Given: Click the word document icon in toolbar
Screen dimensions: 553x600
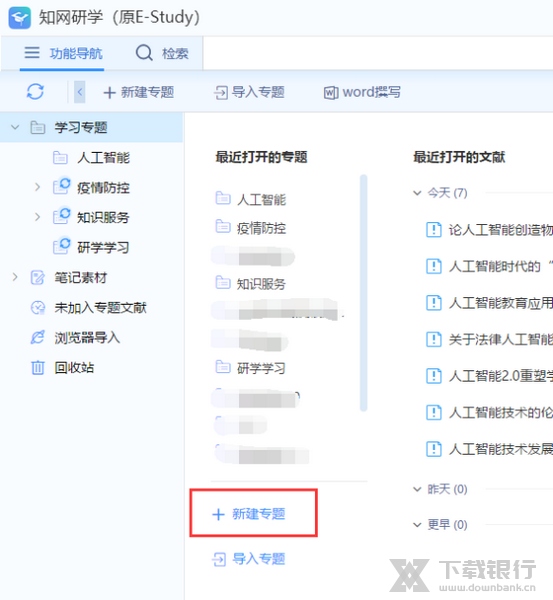Looking at the screenshot, I should coord(331,93).
